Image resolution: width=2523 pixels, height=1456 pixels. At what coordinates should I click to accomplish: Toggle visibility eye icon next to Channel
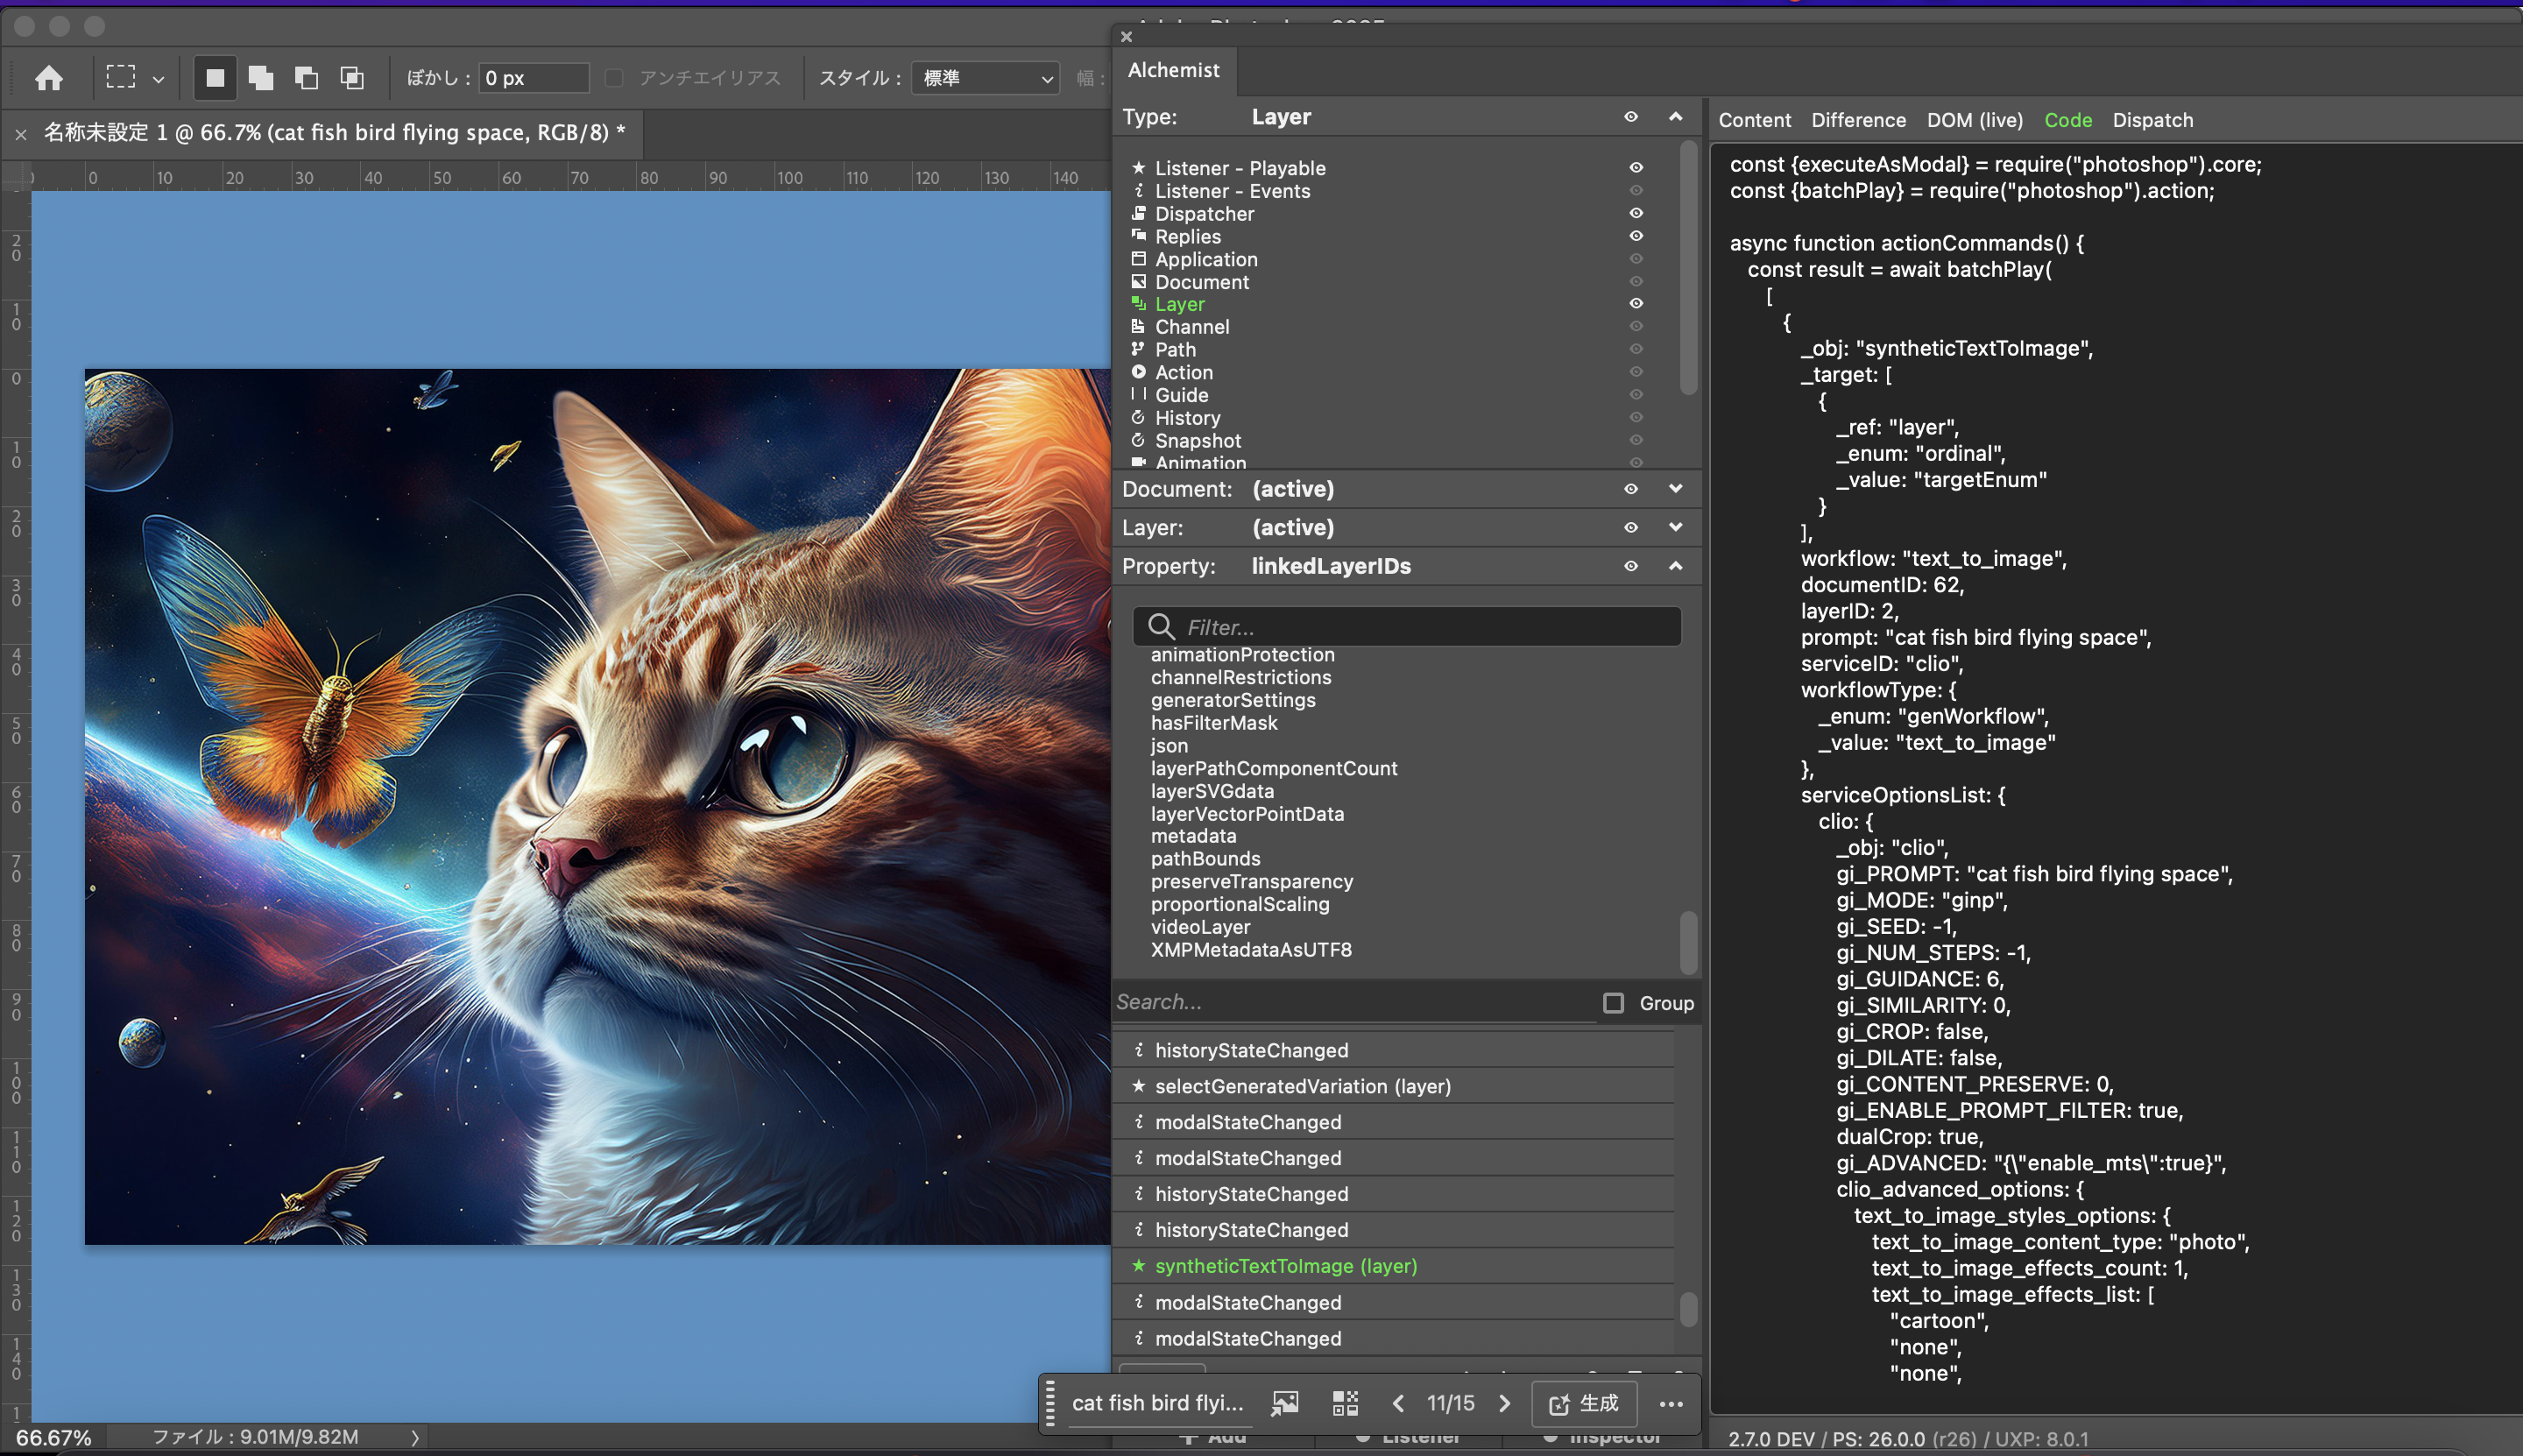[x=1636, y=326]
